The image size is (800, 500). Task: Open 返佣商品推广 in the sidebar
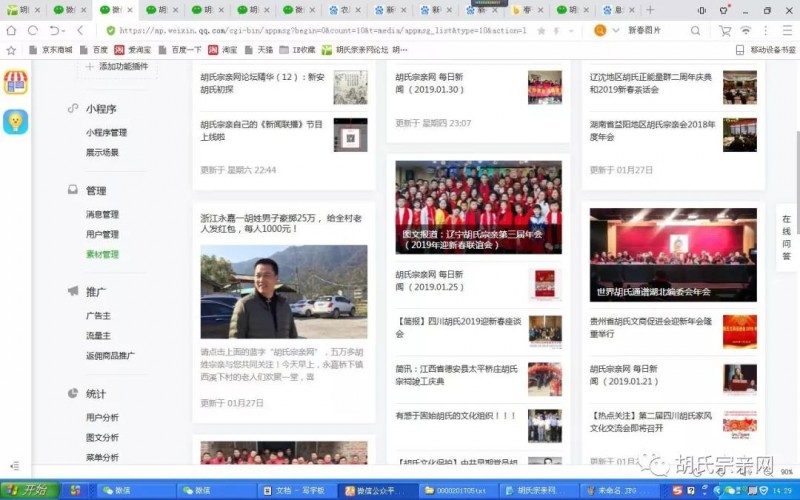click(110, 356)
